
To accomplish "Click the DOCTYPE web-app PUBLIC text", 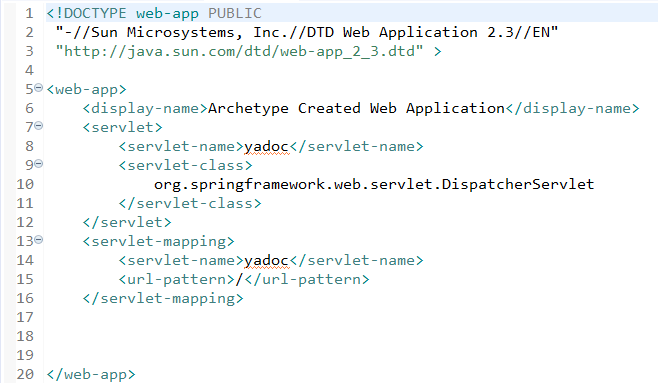I will [x=154, y=13].
